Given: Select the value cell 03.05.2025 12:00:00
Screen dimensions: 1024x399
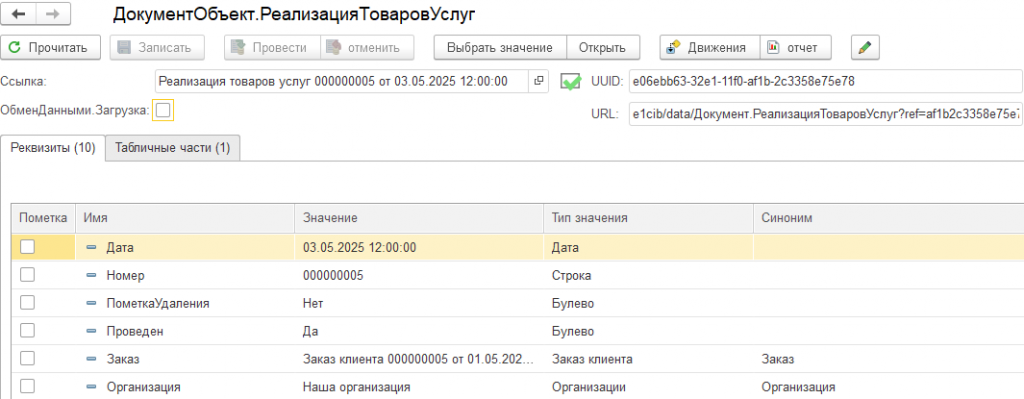Looking at the screenshot, I should 419,247.
